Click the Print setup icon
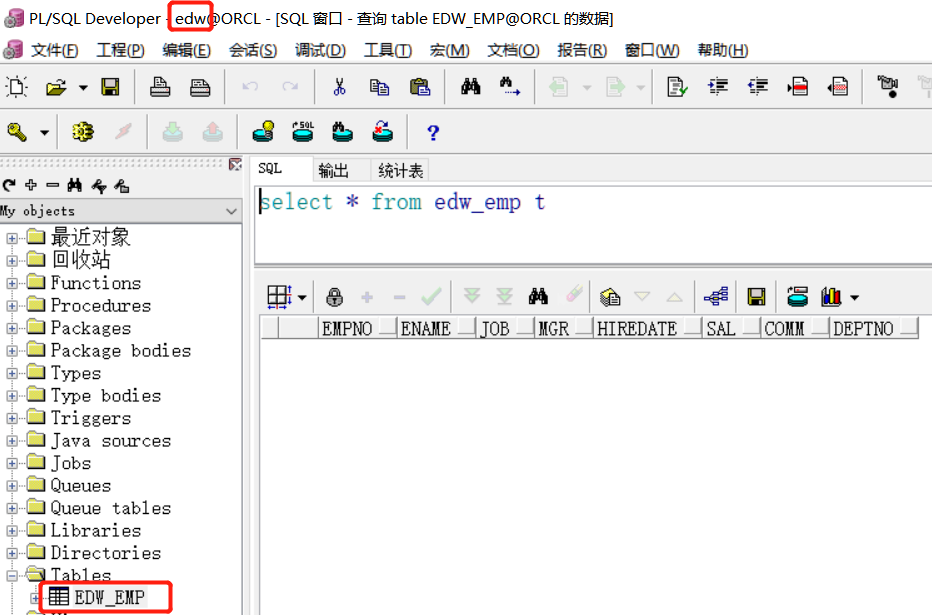Screen dimensions: 932x615 pyautogui.click(x=200, y=87)
